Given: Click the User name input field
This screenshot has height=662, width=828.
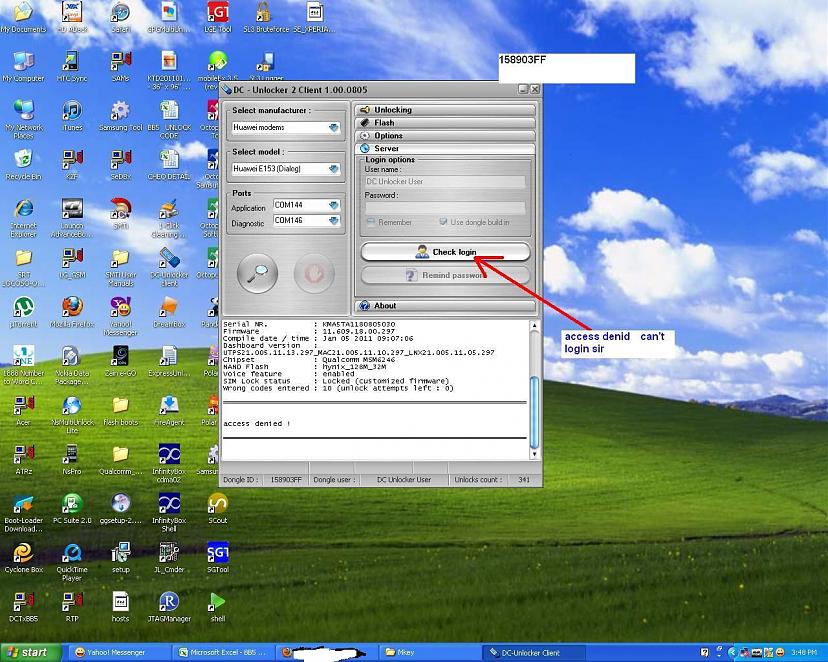Looking at the screenshot, I should (444, 182).
